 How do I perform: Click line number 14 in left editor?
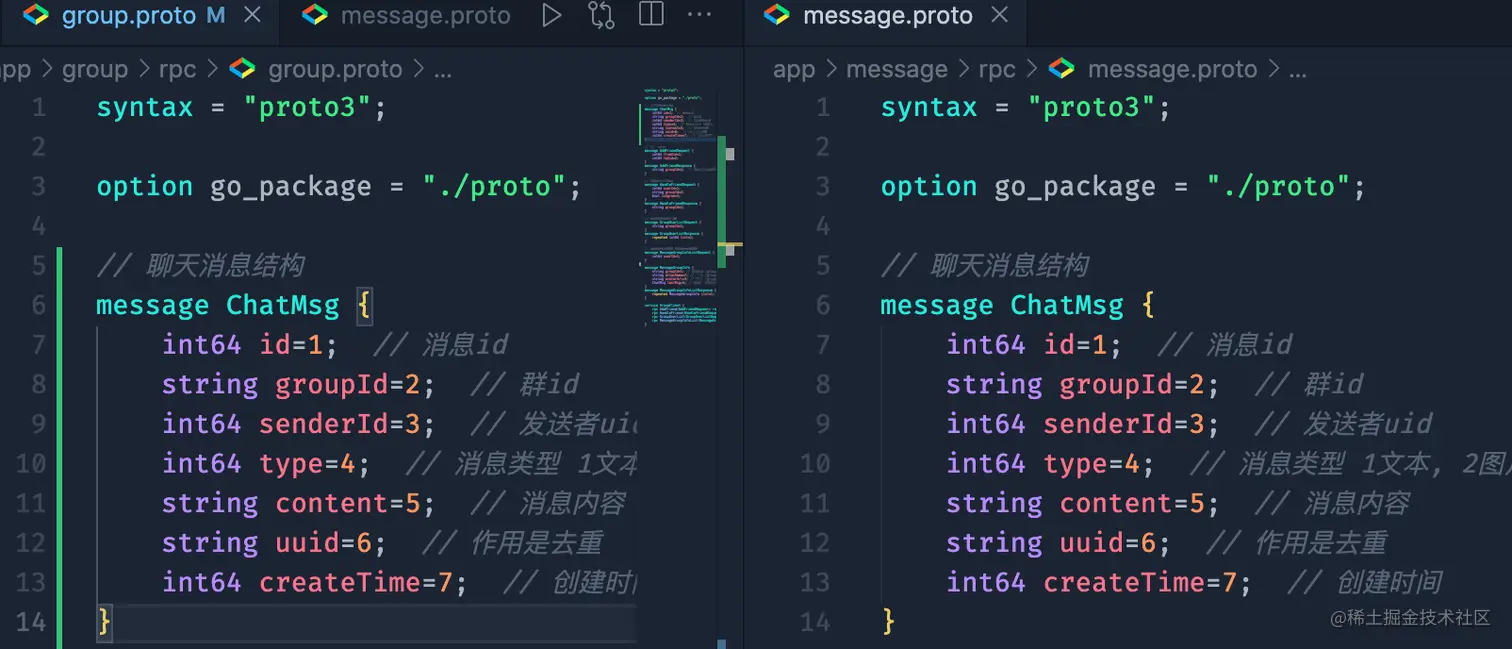click(31, 622)
